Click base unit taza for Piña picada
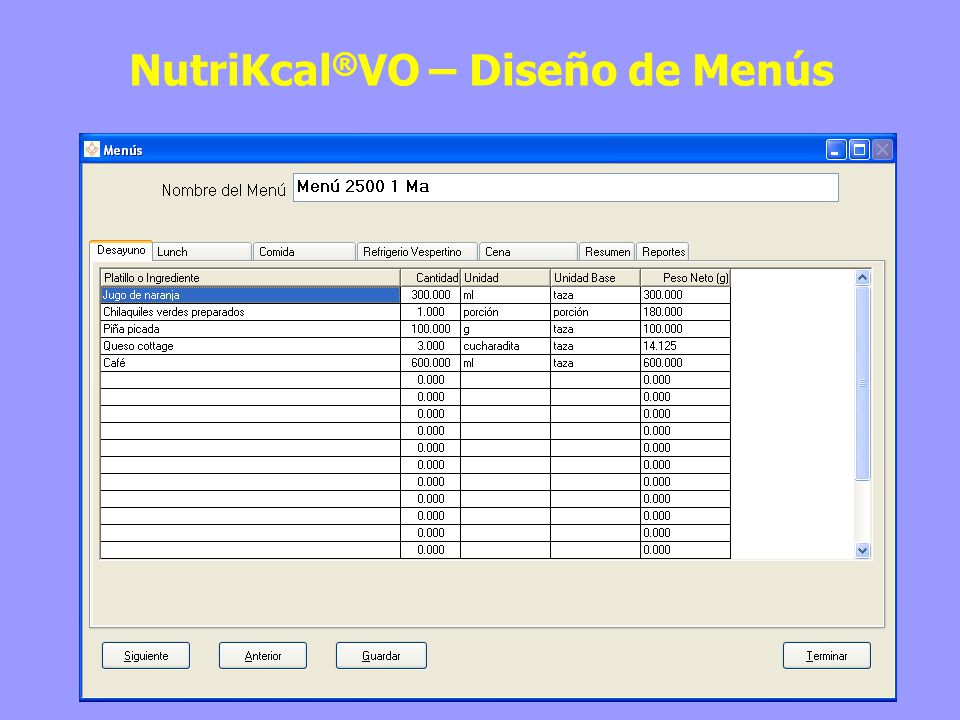The width and height of the screenshot is (960, 720). click(595, 329)
